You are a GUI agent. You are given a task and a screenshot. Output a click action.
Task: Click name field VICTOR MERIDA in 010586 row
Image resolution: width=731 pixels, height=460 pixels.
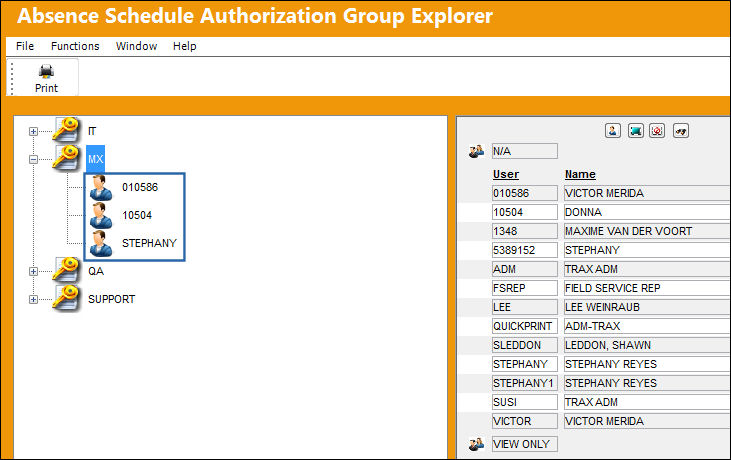coord(647,193)
